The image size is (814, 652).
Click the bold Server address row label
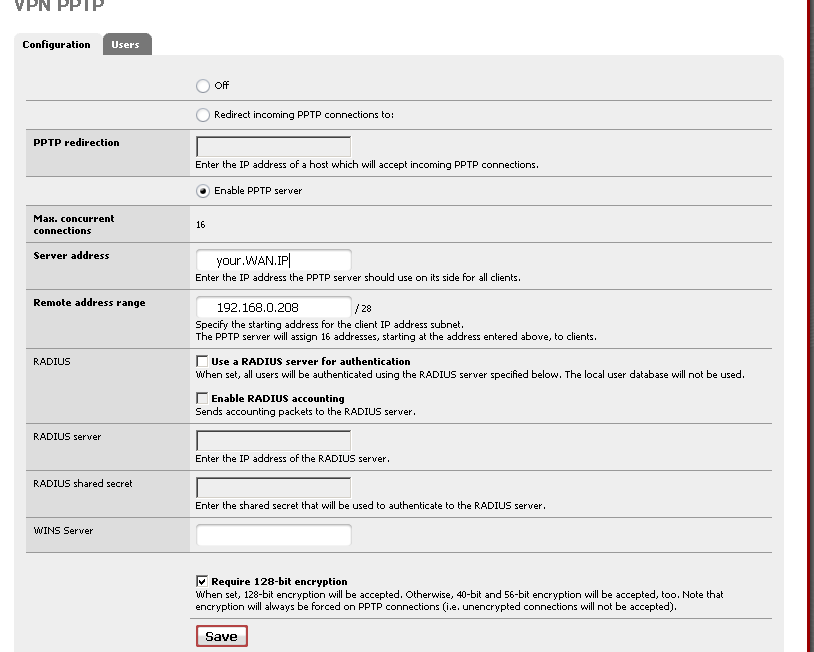pos(71,256)
